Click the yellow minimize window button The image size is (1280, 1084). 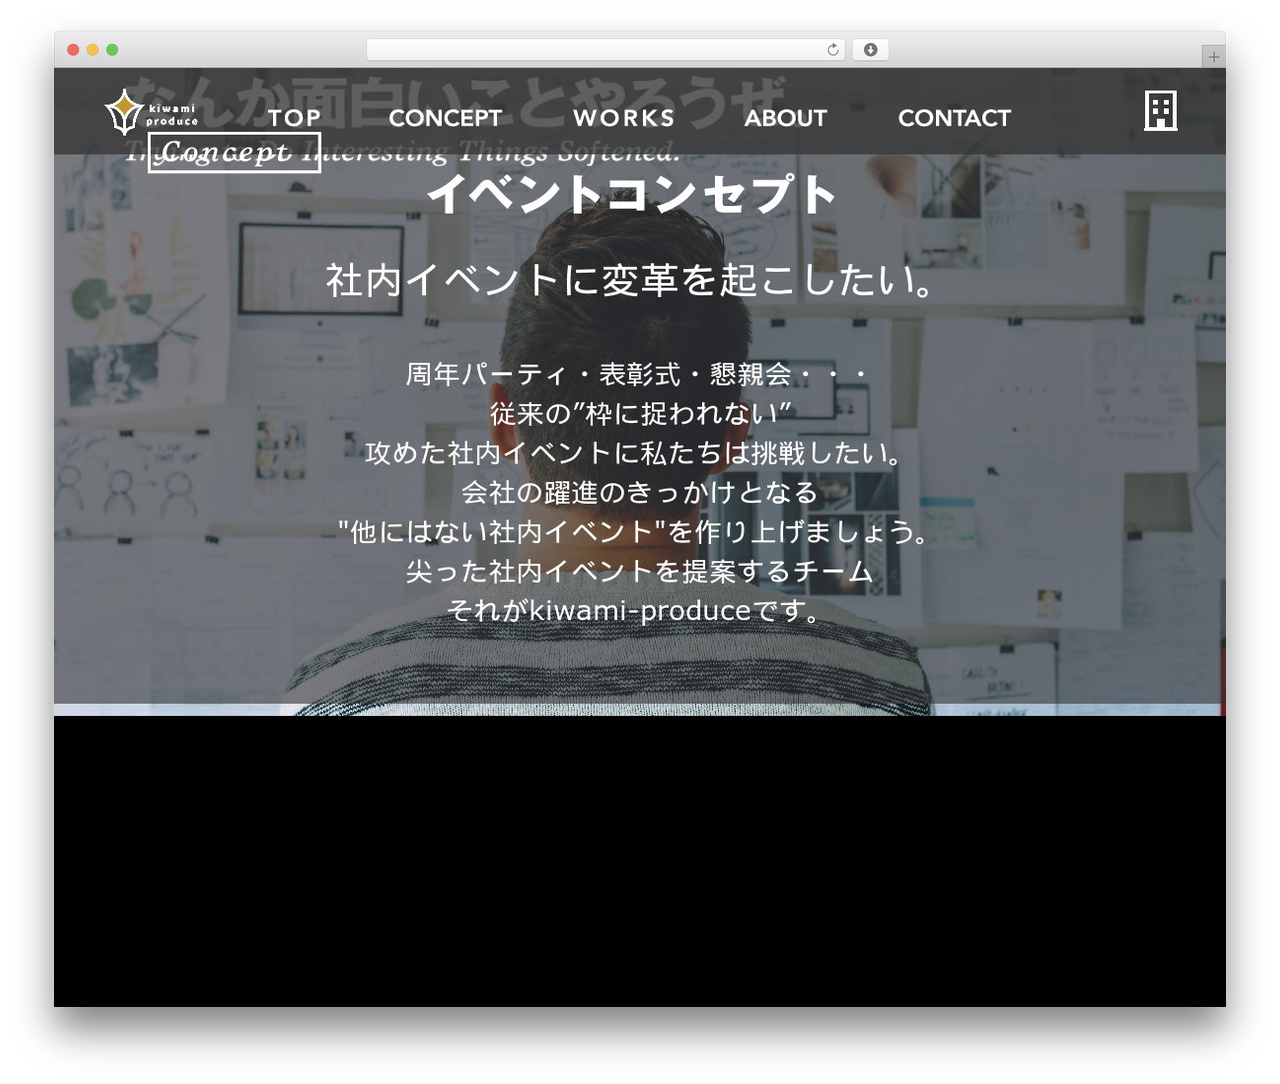click(x=93, y=50)
